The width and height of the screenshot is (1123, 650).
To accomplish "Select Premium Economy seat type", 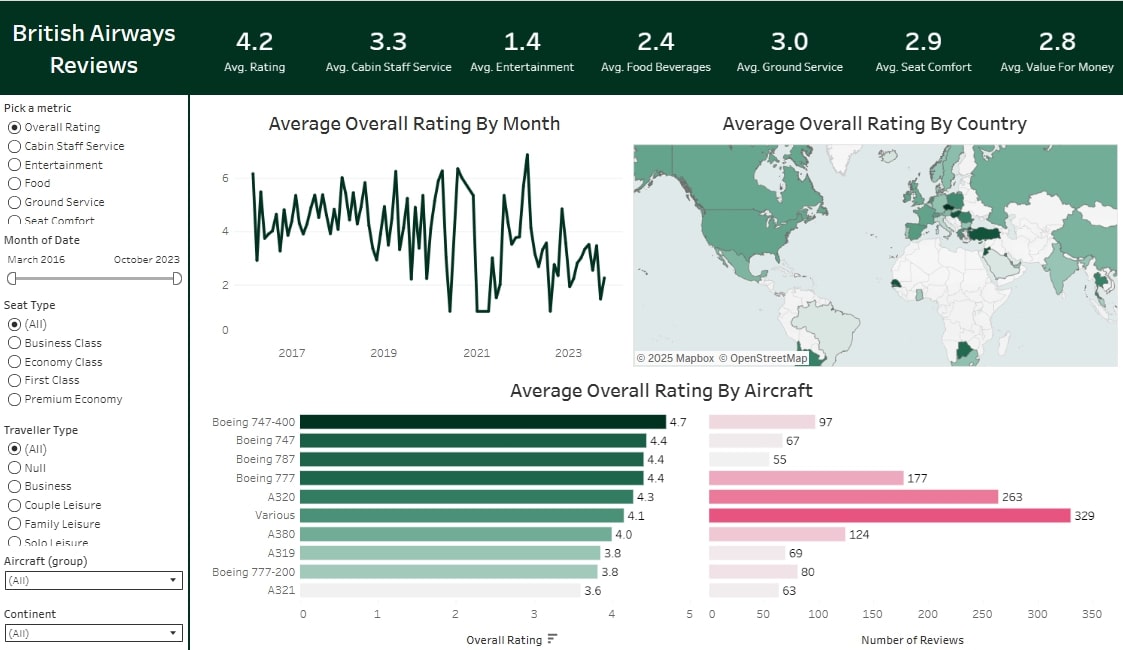I will pos(14,399).
